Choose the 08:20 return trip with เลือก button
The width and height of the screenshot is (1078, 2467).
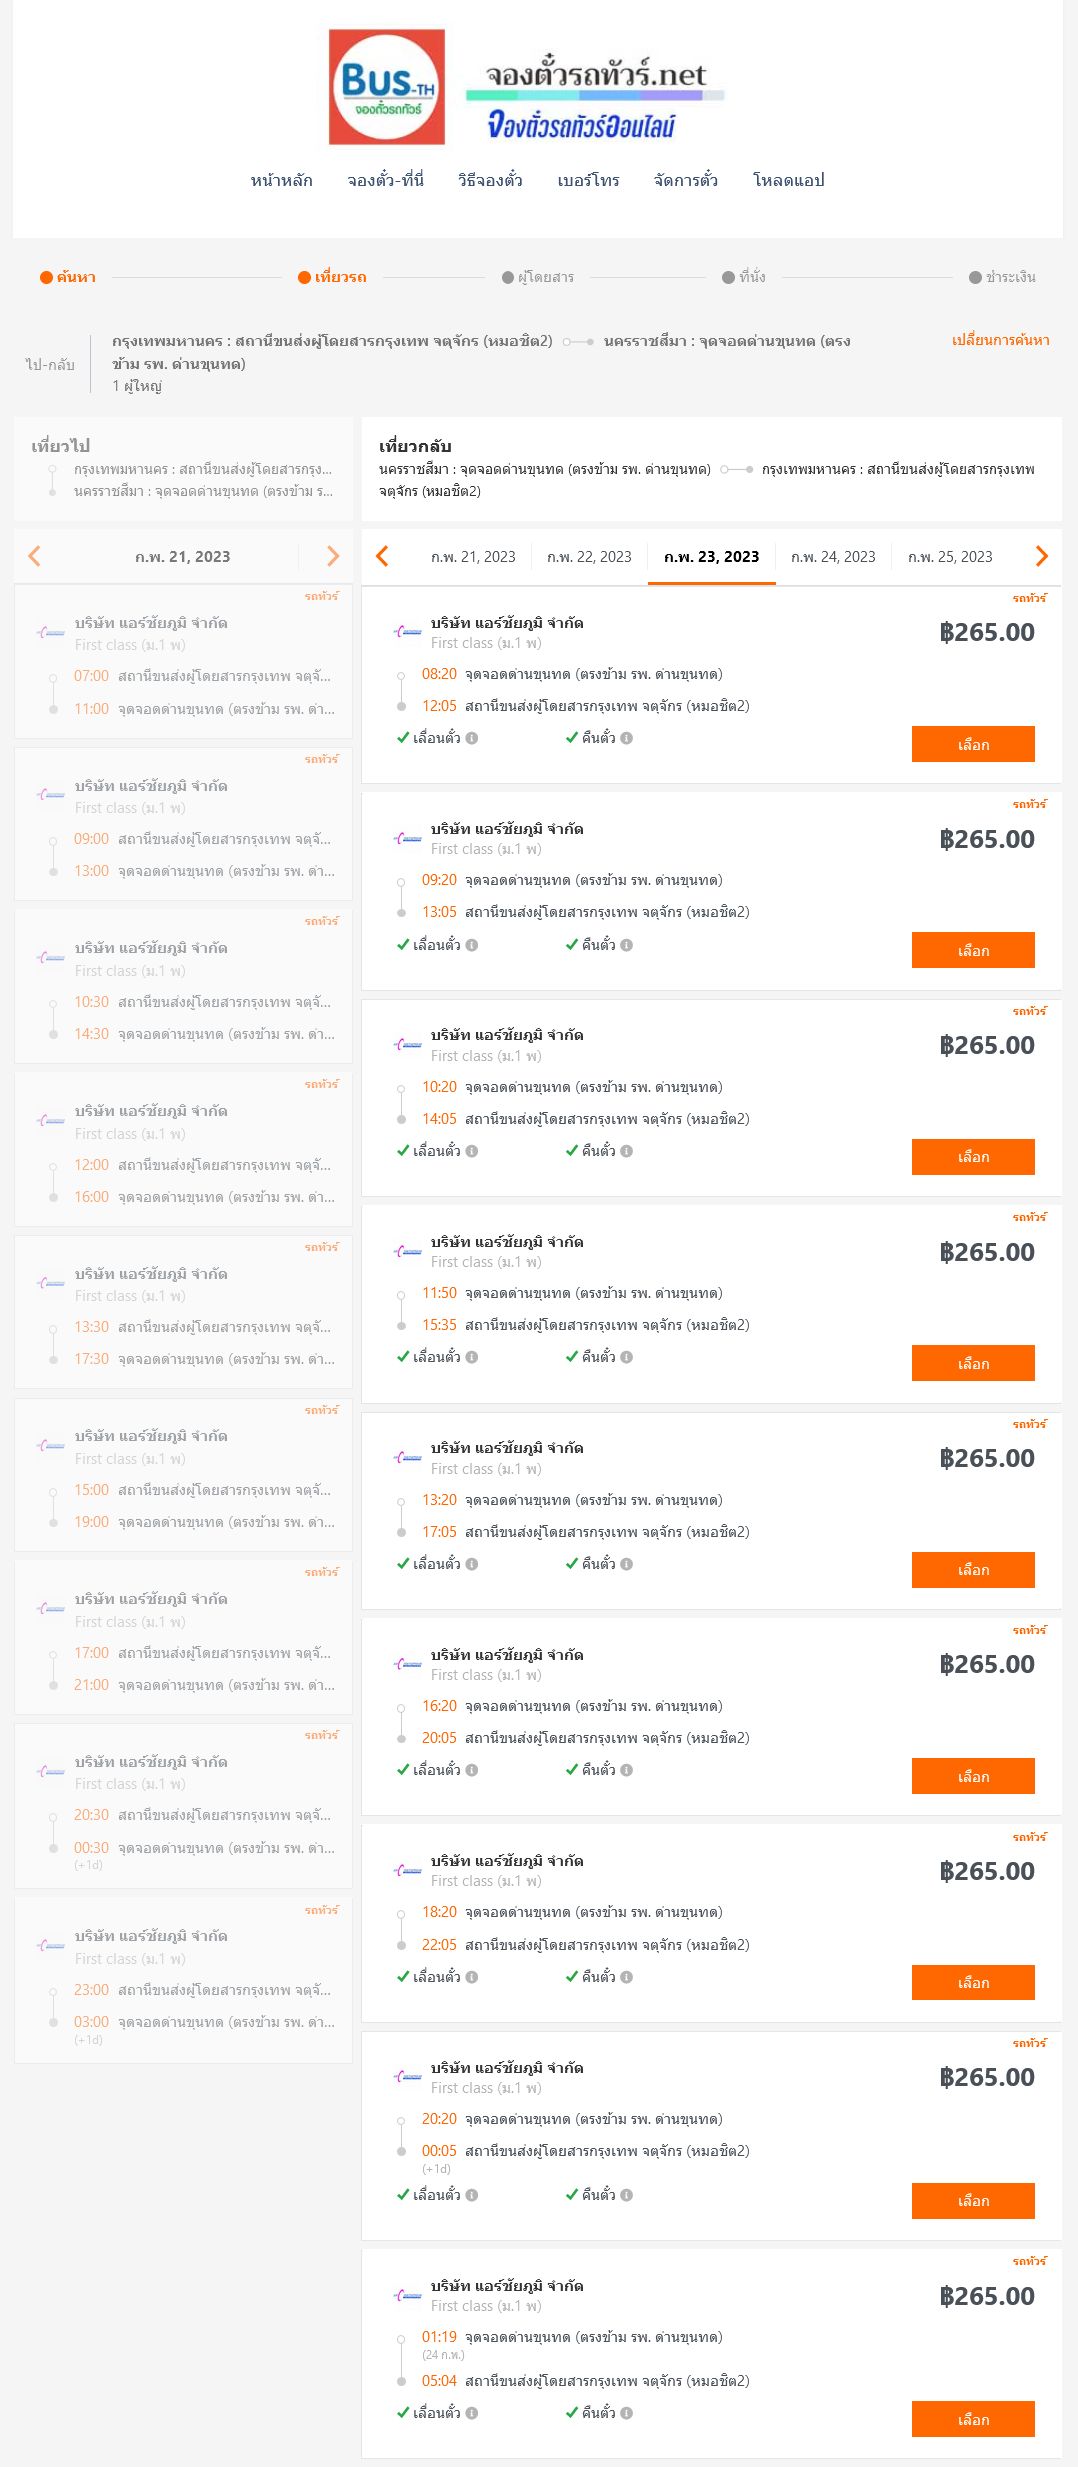click(x=973, y=744)
